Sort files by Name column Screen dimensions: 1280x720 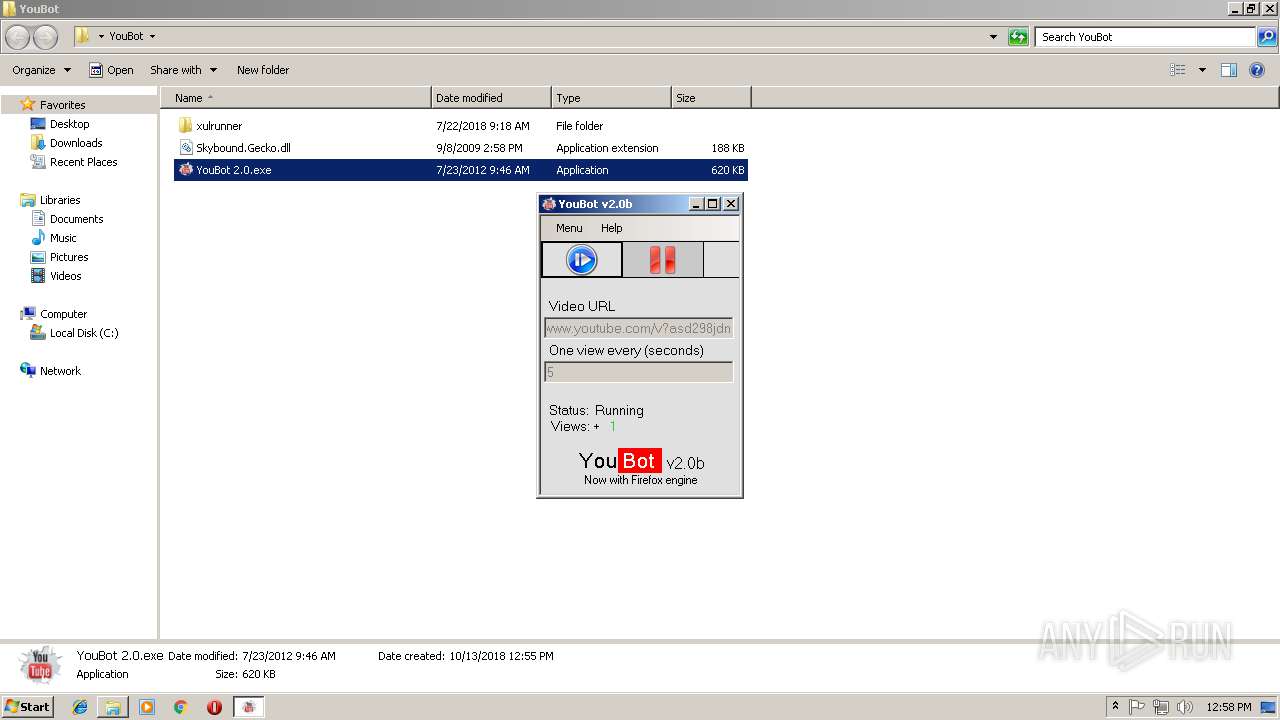tap(296, 98)
